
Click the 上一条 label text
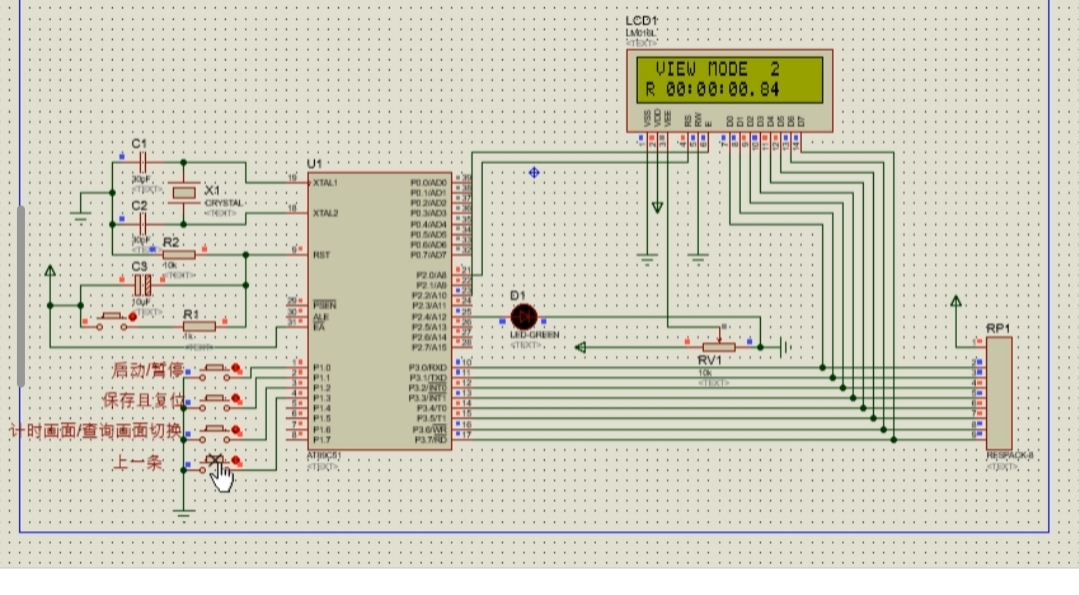coord(137,462)
